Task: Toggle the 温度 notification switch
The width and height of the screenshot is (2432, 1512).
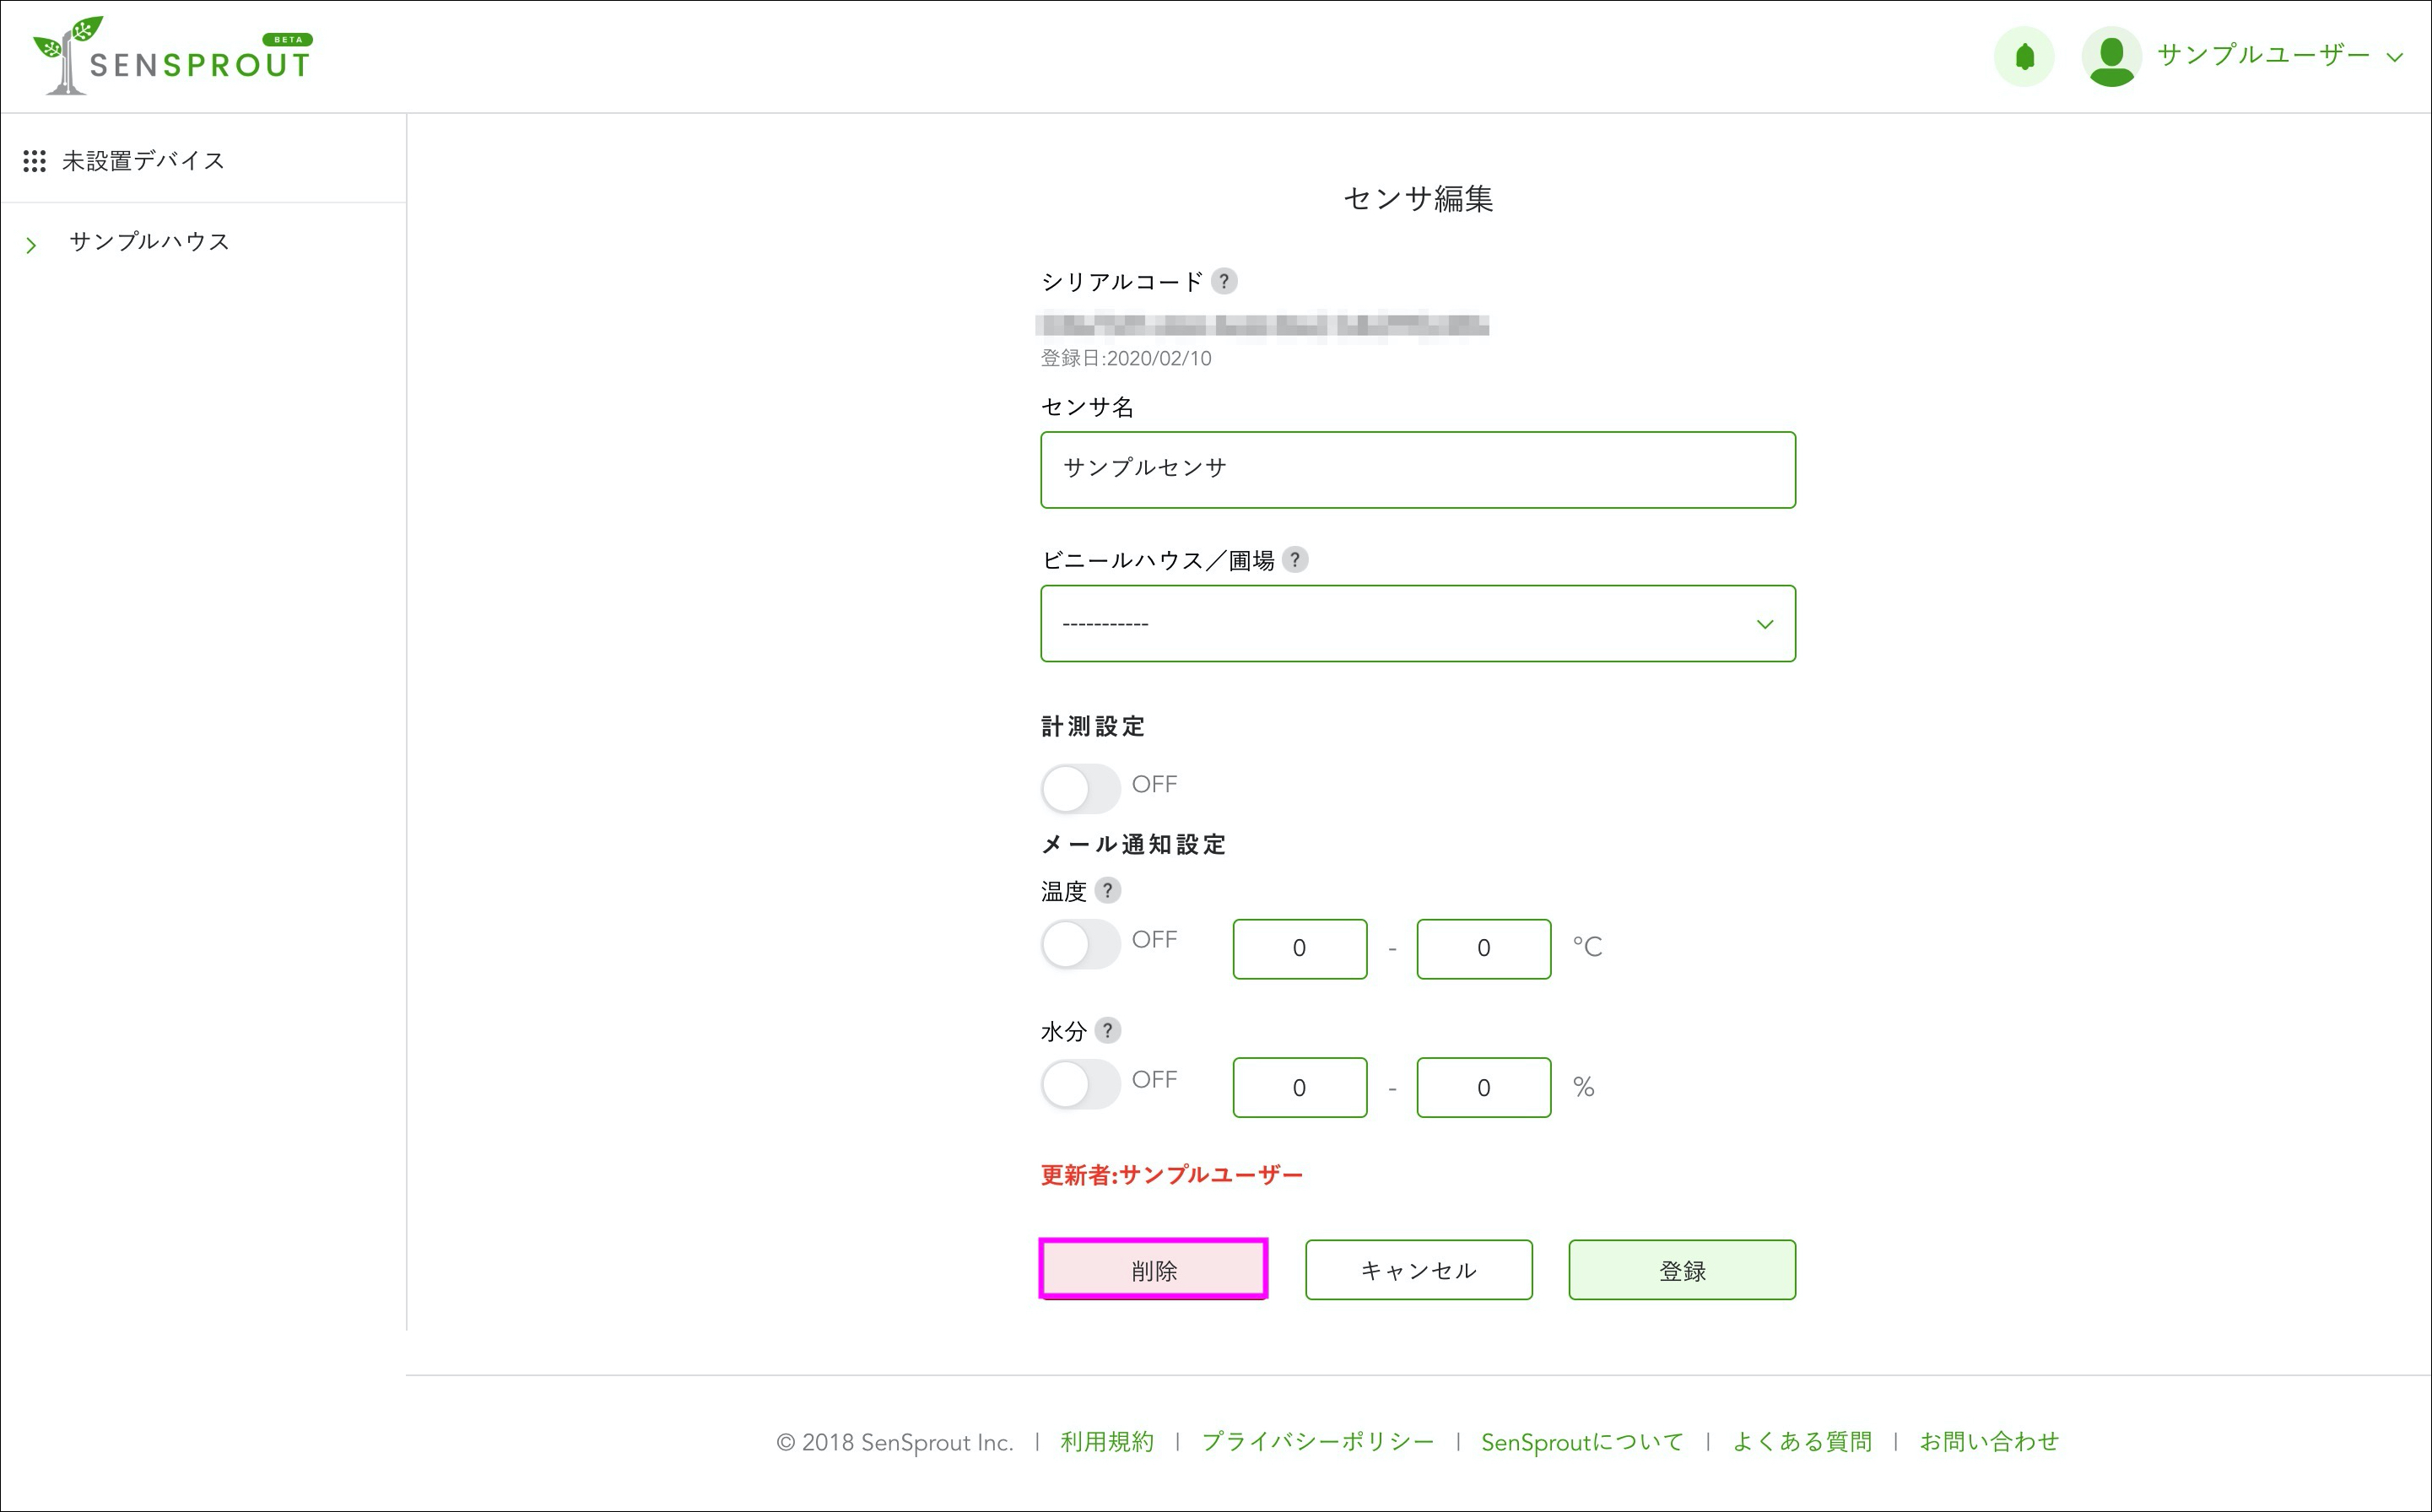Action: tap(1080, 943)
